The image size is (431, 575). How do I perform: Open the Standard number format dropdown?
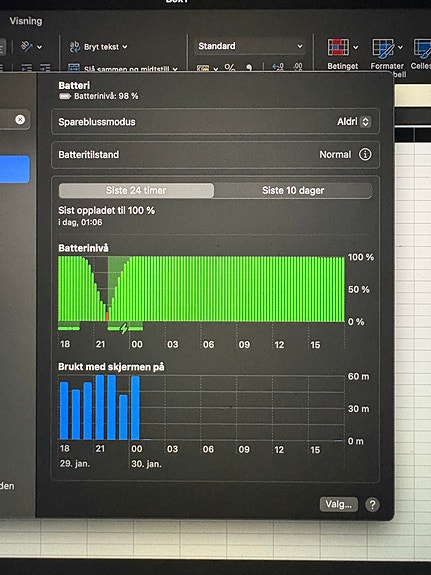[x=250, y=46]
